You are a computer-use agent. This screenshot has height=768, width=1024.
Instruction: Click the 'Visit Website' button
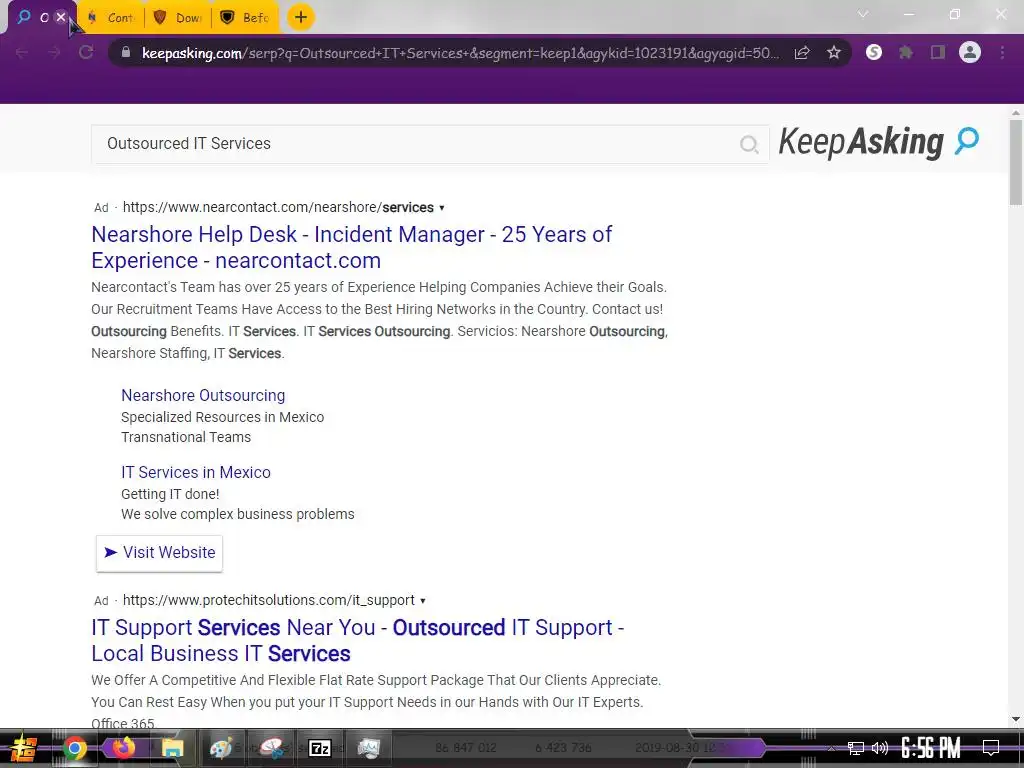coord(159,553)
